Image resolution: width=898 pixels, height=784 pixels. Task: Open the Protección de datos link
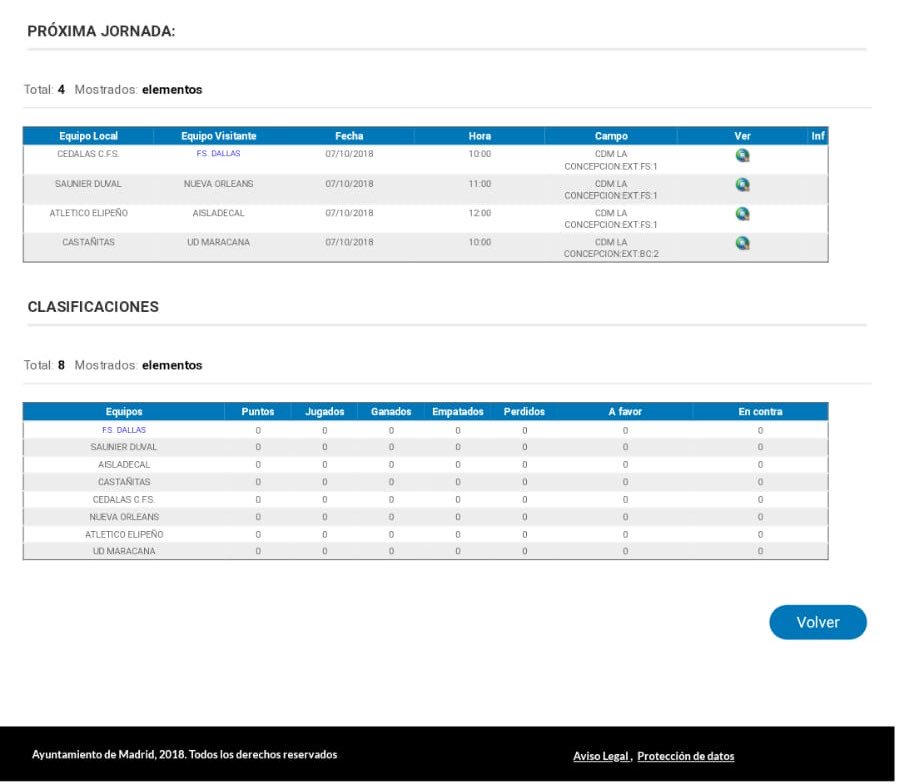(x=687, y=757)
